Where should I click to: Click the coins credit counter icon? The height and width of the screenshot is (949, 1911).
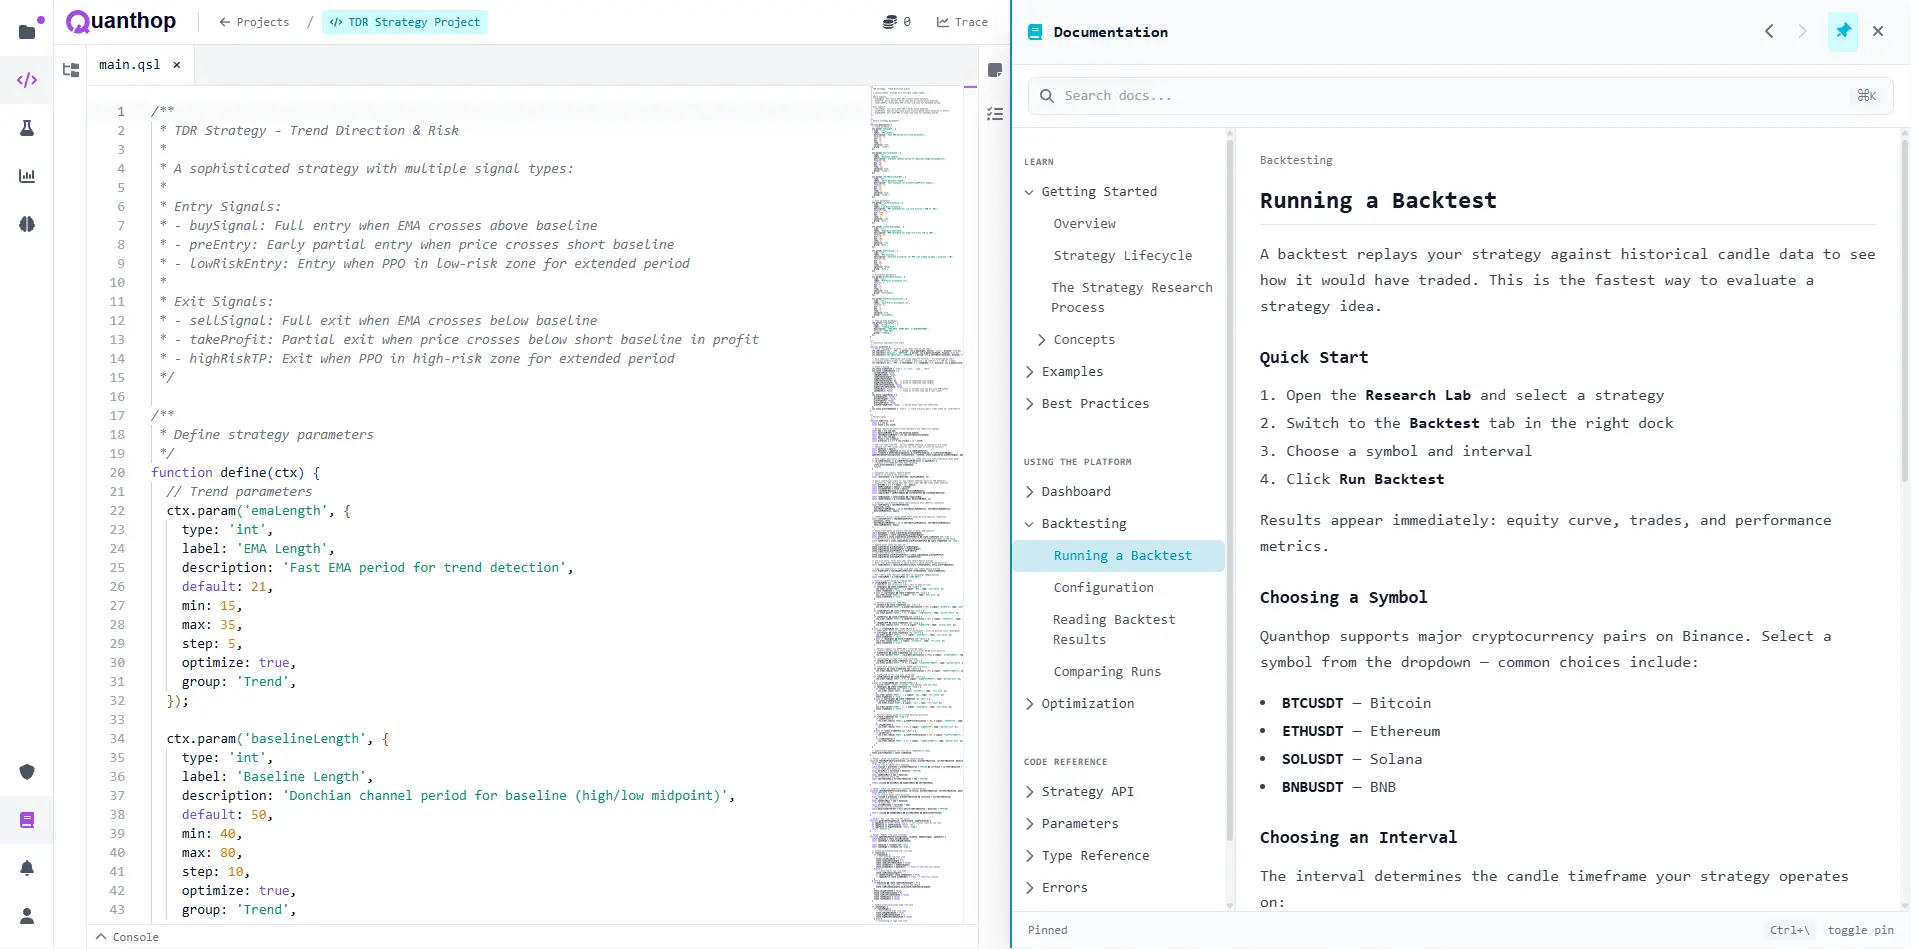point(889,22)
